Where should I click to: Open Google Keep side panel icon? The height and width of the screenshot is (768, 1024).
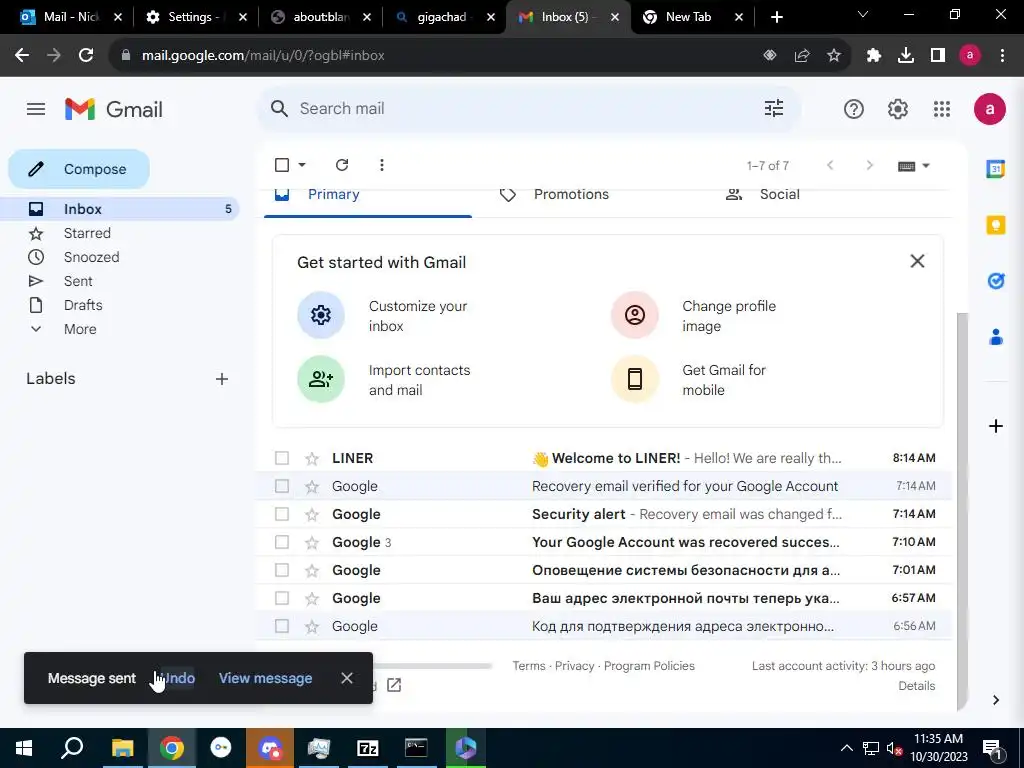[995, 225]
